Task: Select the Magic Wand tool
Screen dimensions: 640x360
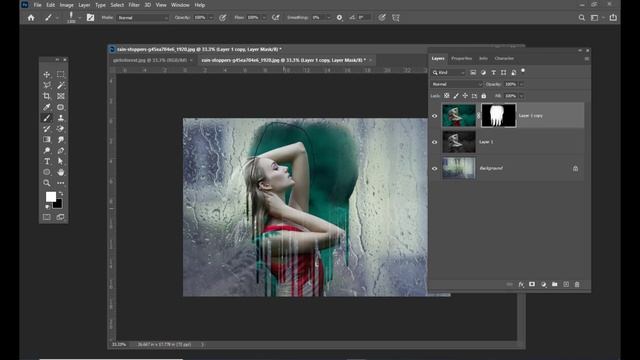Action: (x=60, y=85)
